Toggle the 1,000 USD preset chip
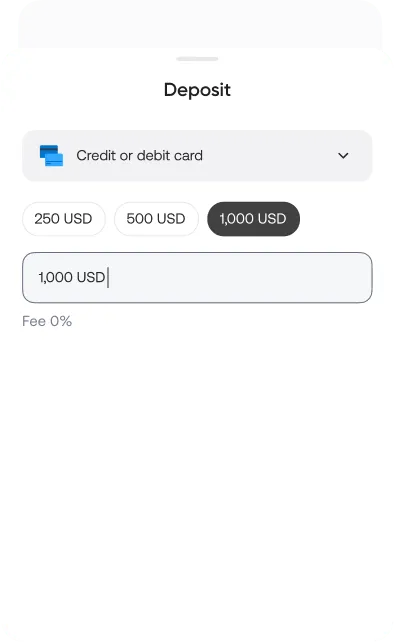The image size is (394, 642). 254,219
